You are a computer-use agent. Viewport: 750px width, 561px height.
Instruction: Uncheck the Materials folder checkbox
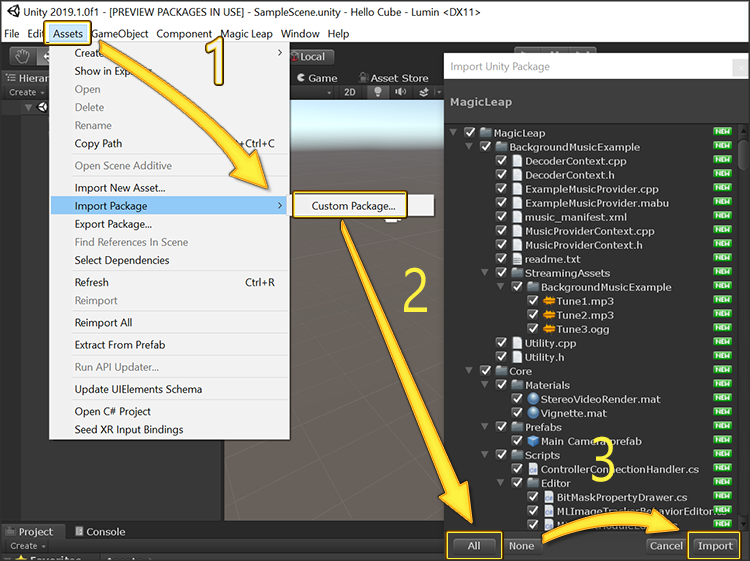501,385
